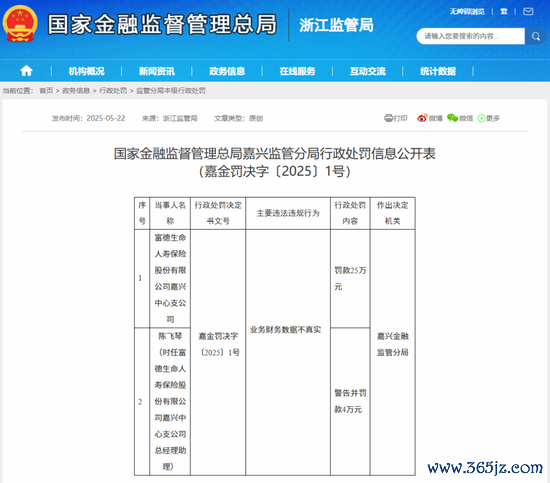This screenshot has height=483, width=550.
Task: Click the publish date 2025-05-22
Action: point(106,118)
